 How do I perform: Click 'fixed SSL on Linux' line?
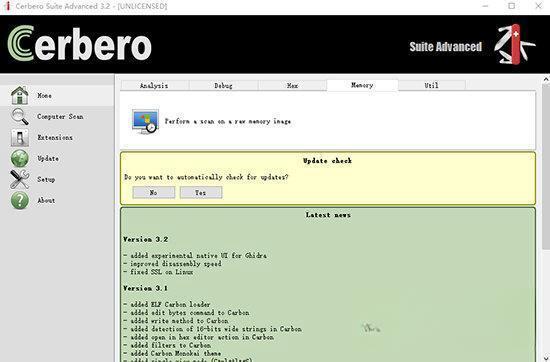pyautogui.click(x=158, y=272)
